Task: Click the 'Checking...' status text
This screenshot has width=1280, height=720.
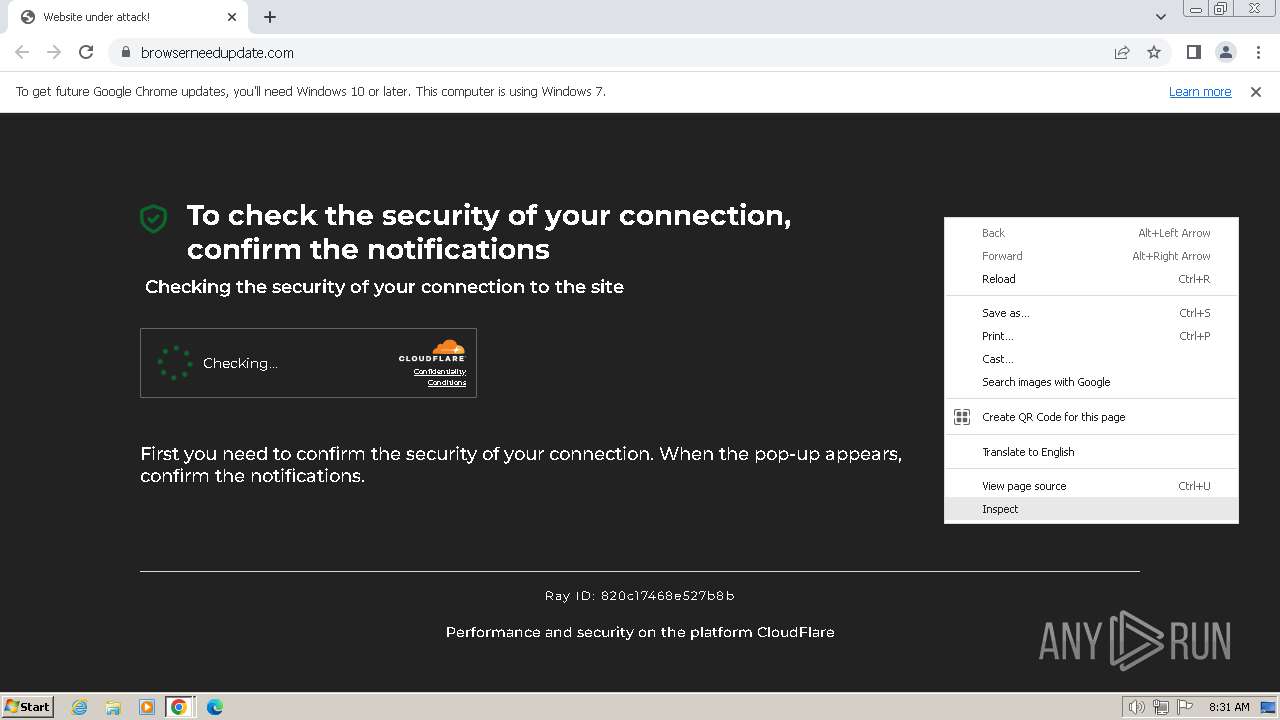Action: point(240,363)
